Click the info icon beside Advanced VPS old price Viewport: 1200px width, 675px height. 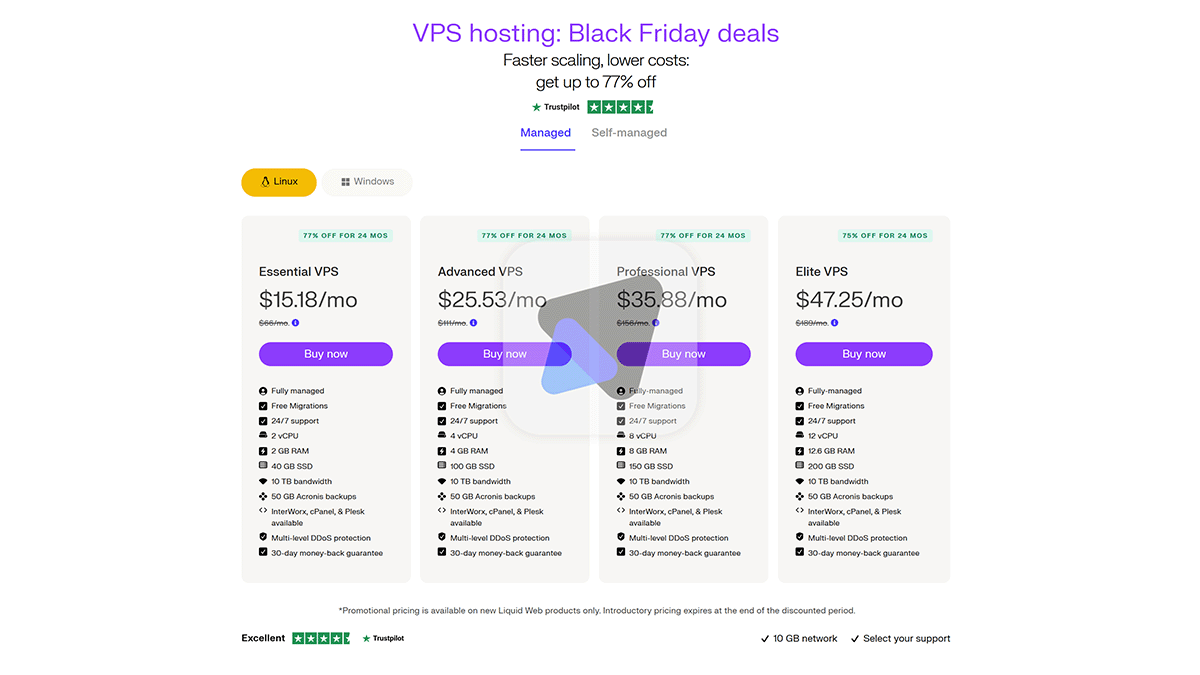tap(474, 323)
